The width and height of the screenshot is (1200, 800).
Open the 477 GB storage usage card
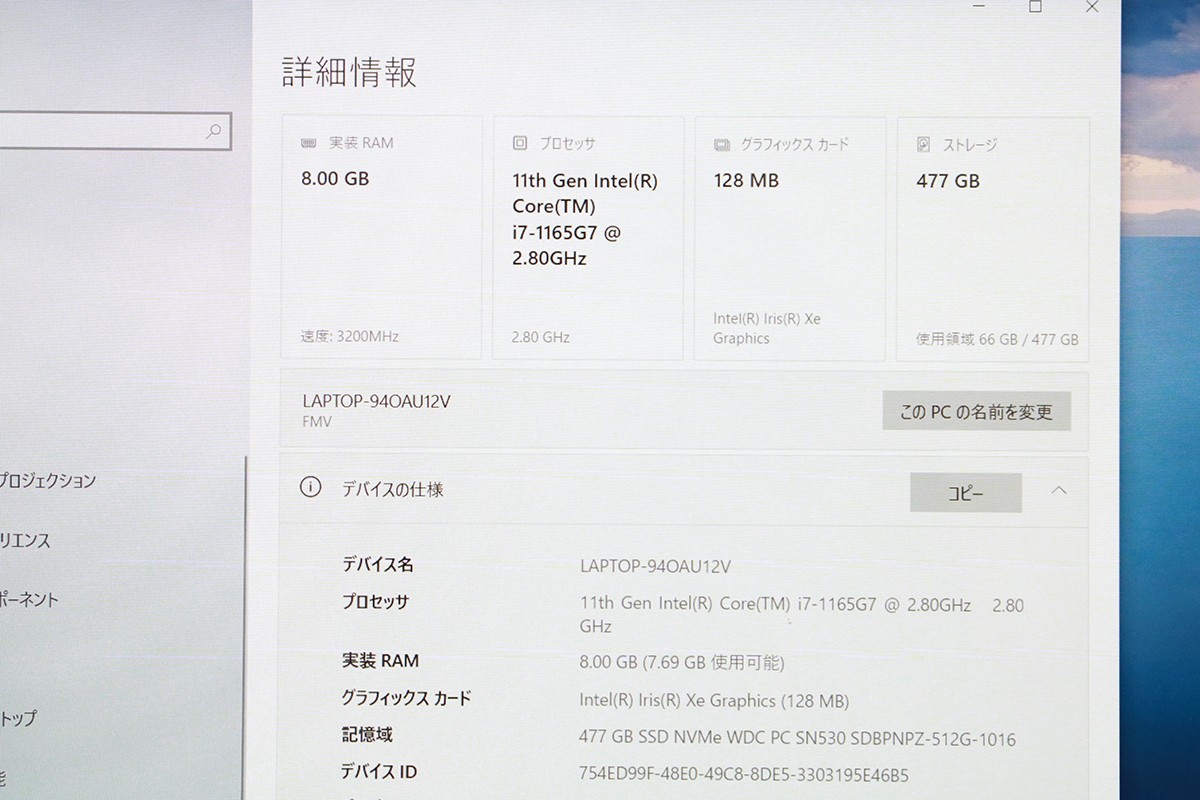pos(992,238)
